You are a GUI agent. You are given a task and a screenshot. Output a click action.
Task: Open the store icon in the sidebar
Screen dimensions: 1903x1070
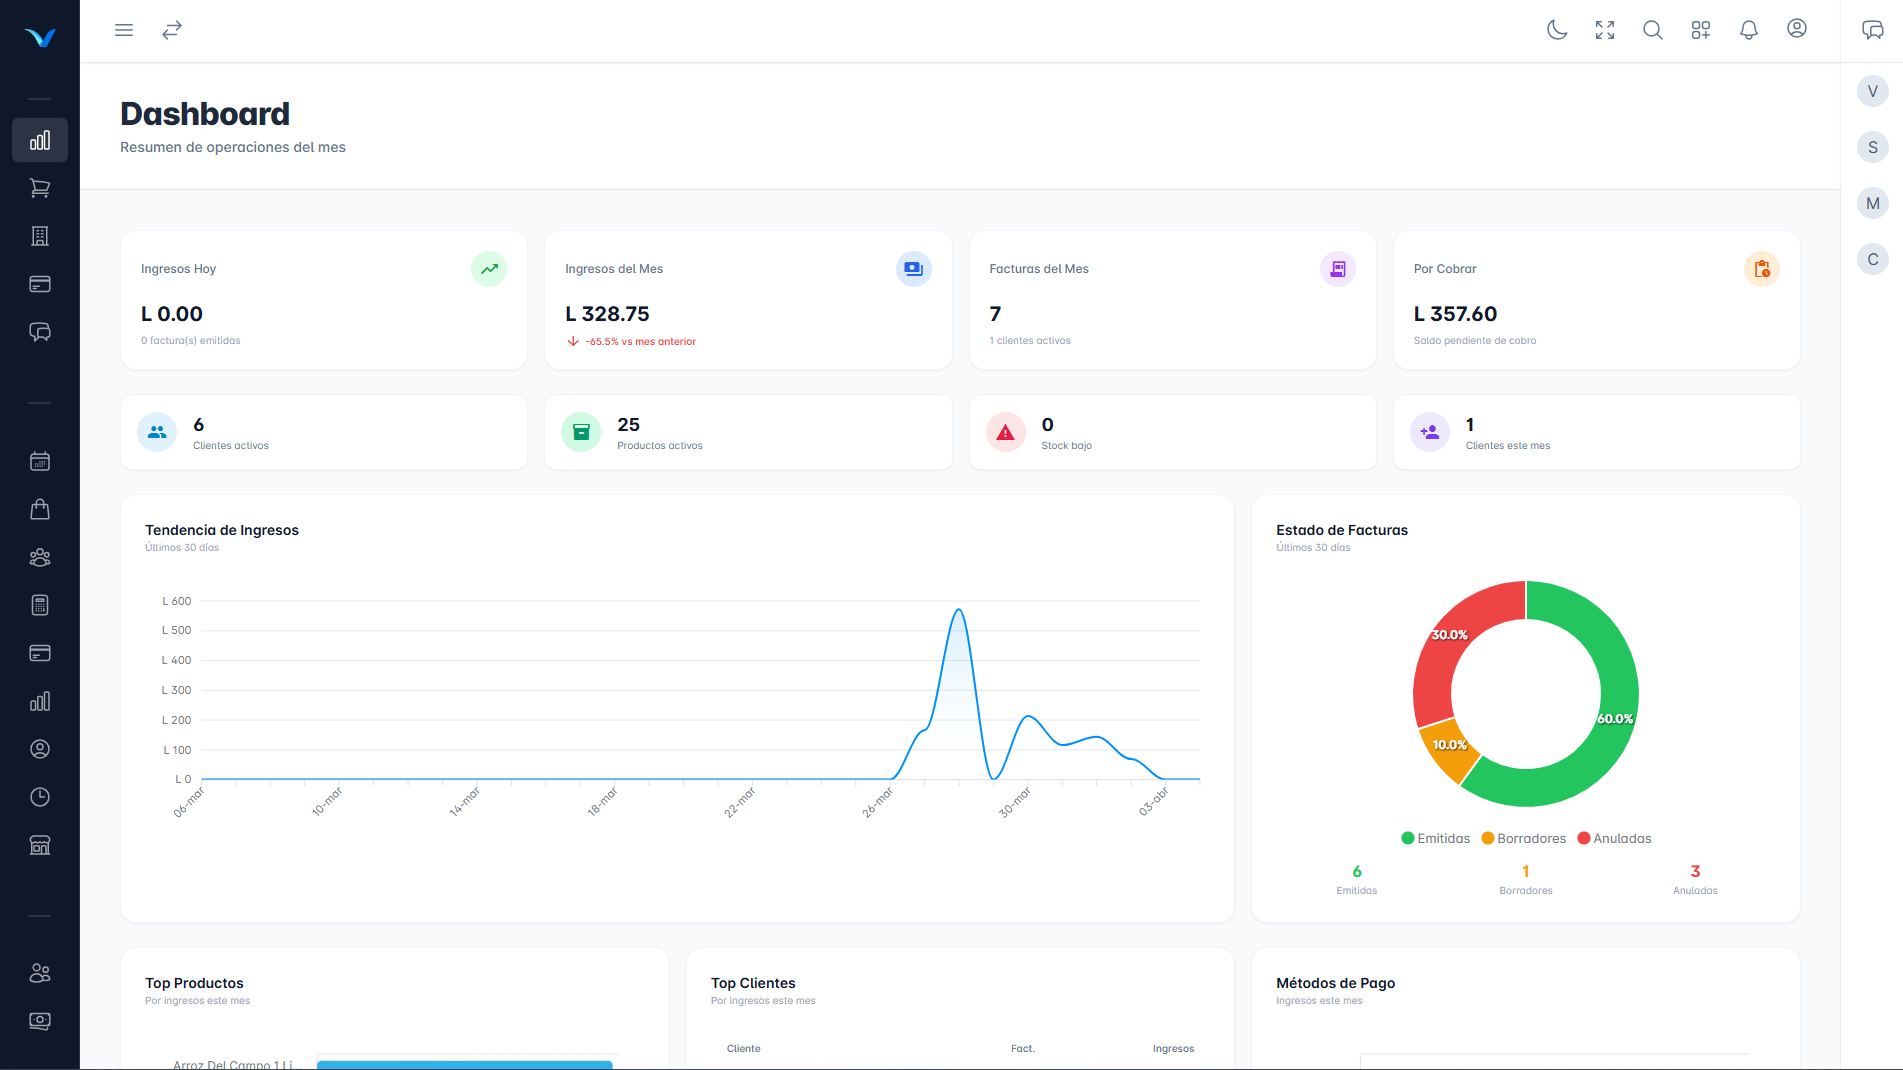point(39,844)
